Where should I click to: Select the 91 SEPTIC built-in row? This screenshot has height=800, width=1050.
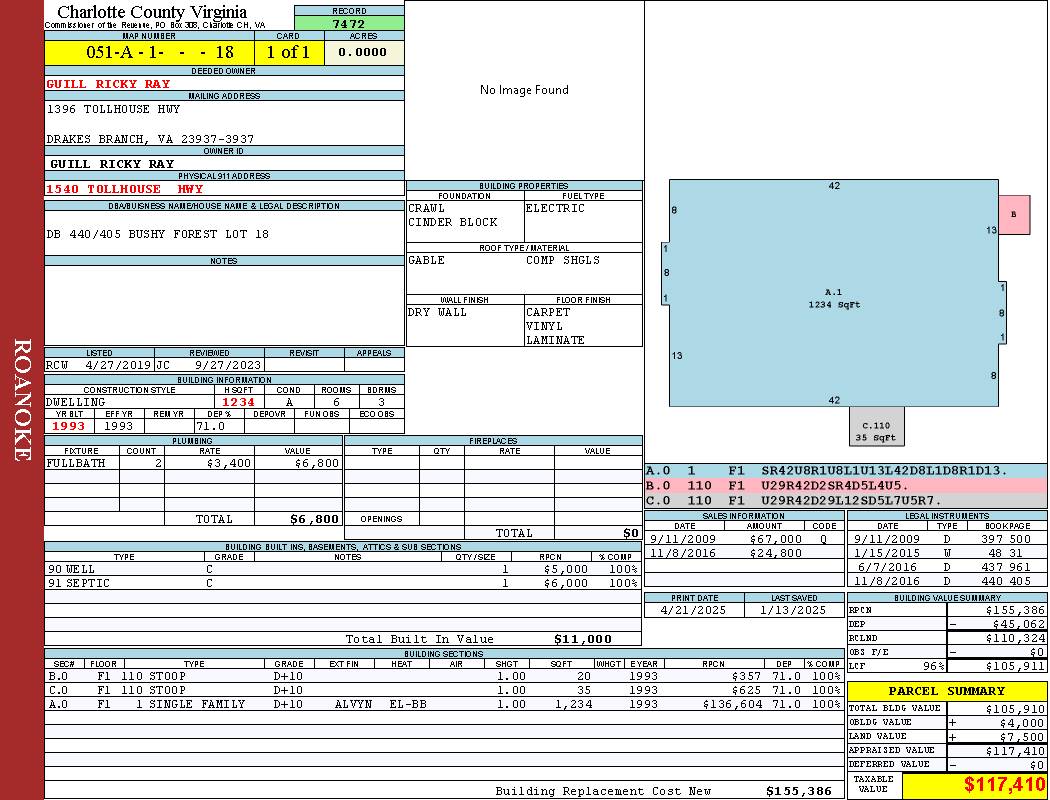click(x=341, y=583)
